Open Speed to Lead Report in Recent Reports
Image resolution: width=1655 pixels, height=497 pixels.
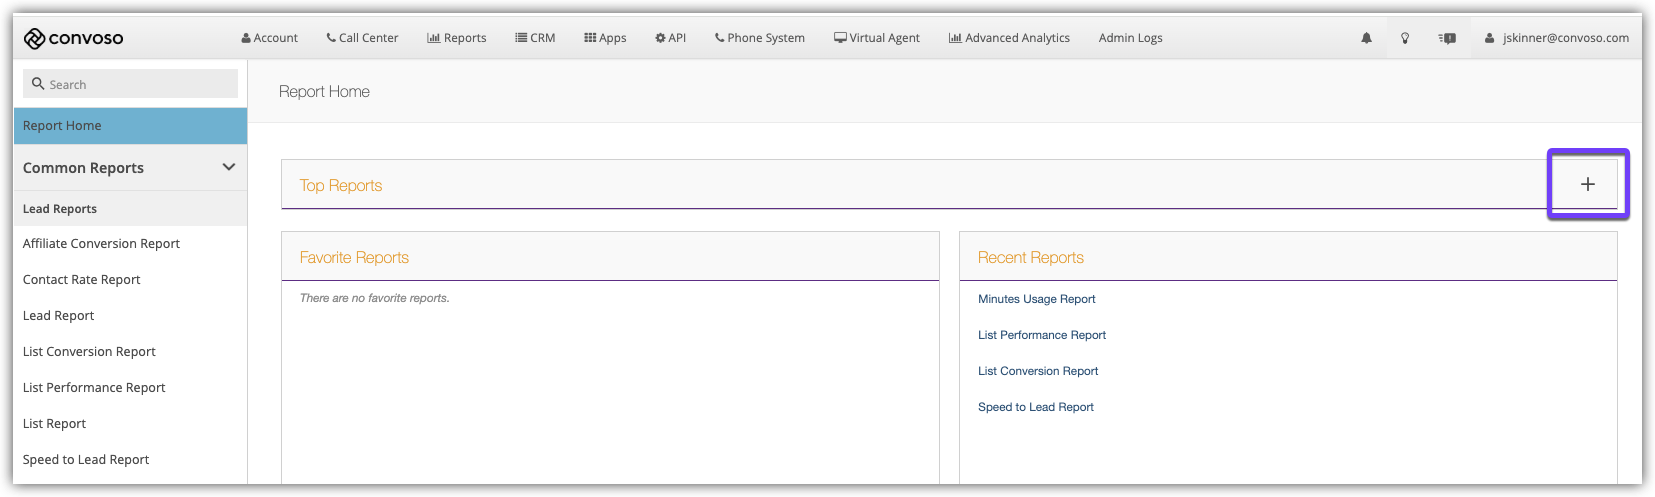1035,407
